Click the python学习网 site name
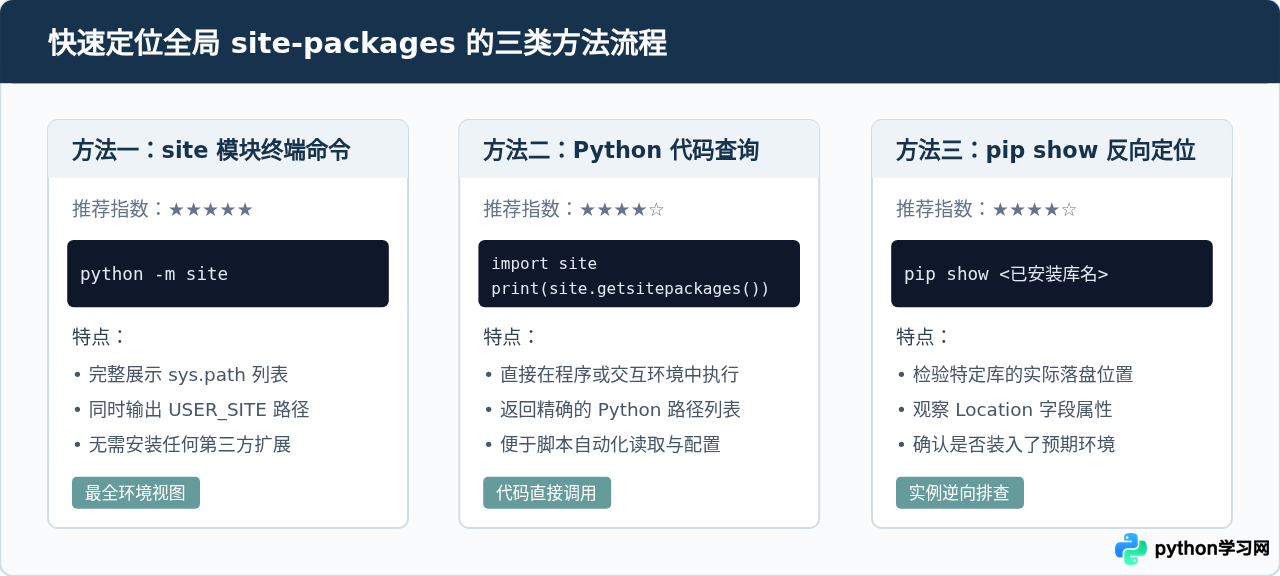 tap(1212, 549)
